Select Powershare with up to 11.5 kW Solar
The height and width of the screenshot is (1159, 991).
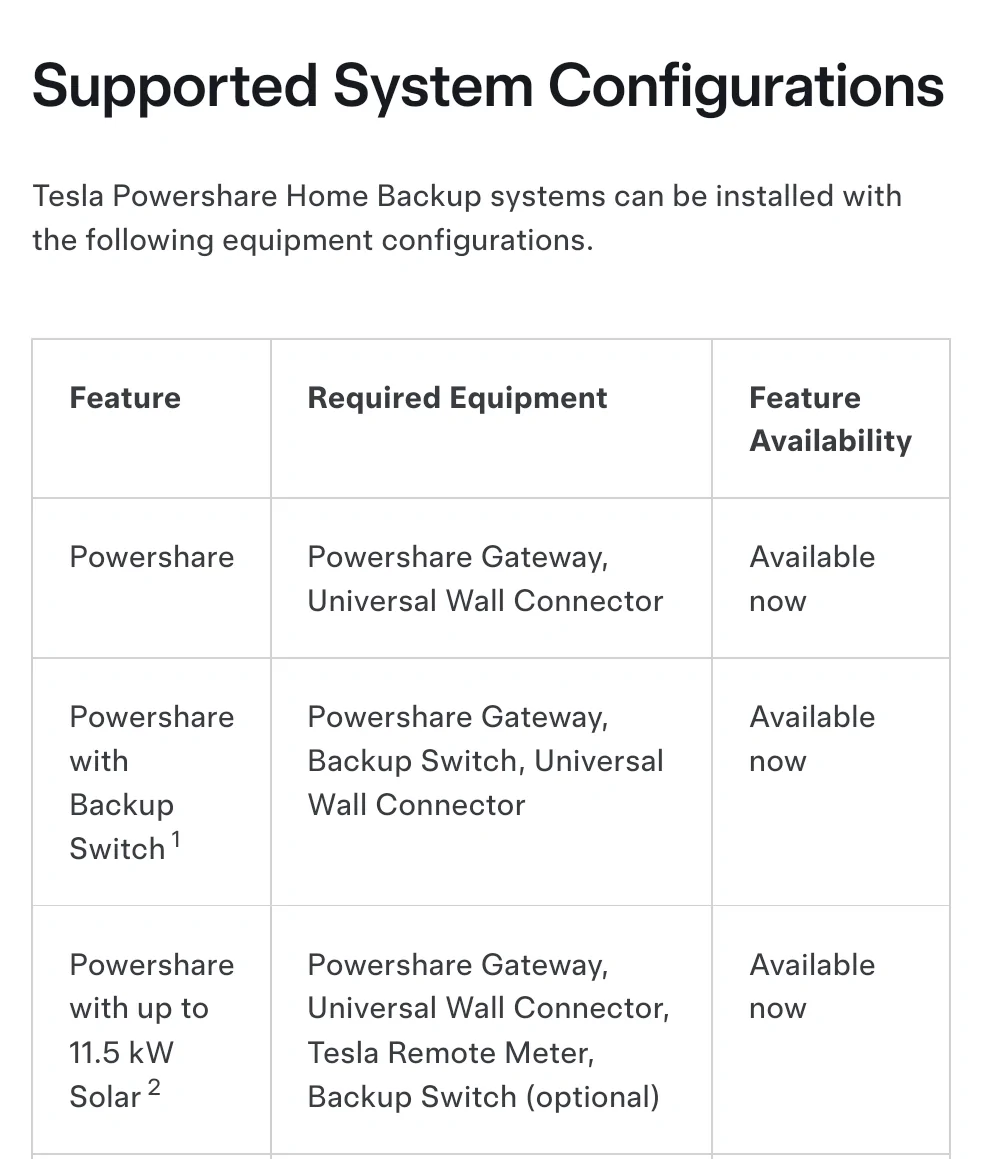click(151, 1030)
